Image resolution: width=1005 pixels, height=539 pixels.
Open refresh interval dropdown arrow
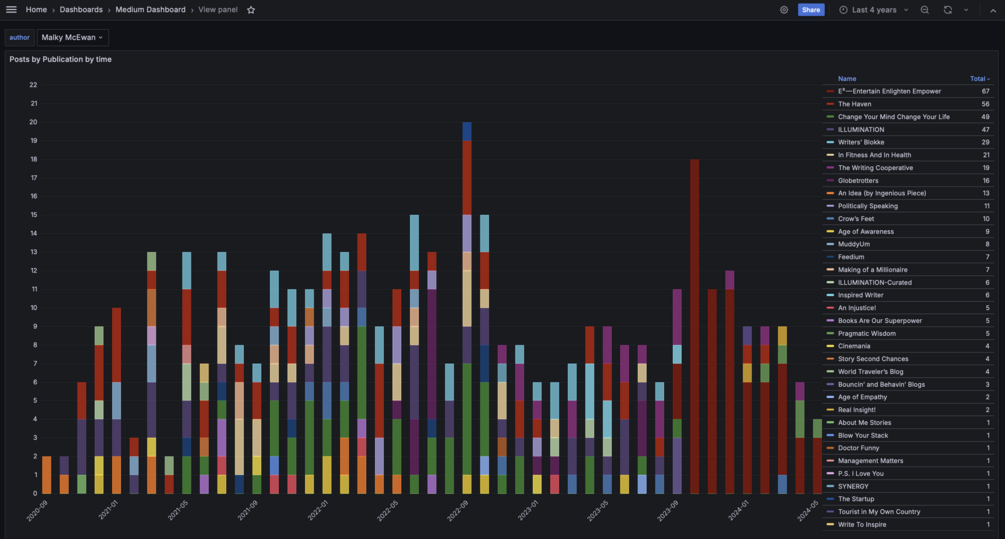point(966,10)
